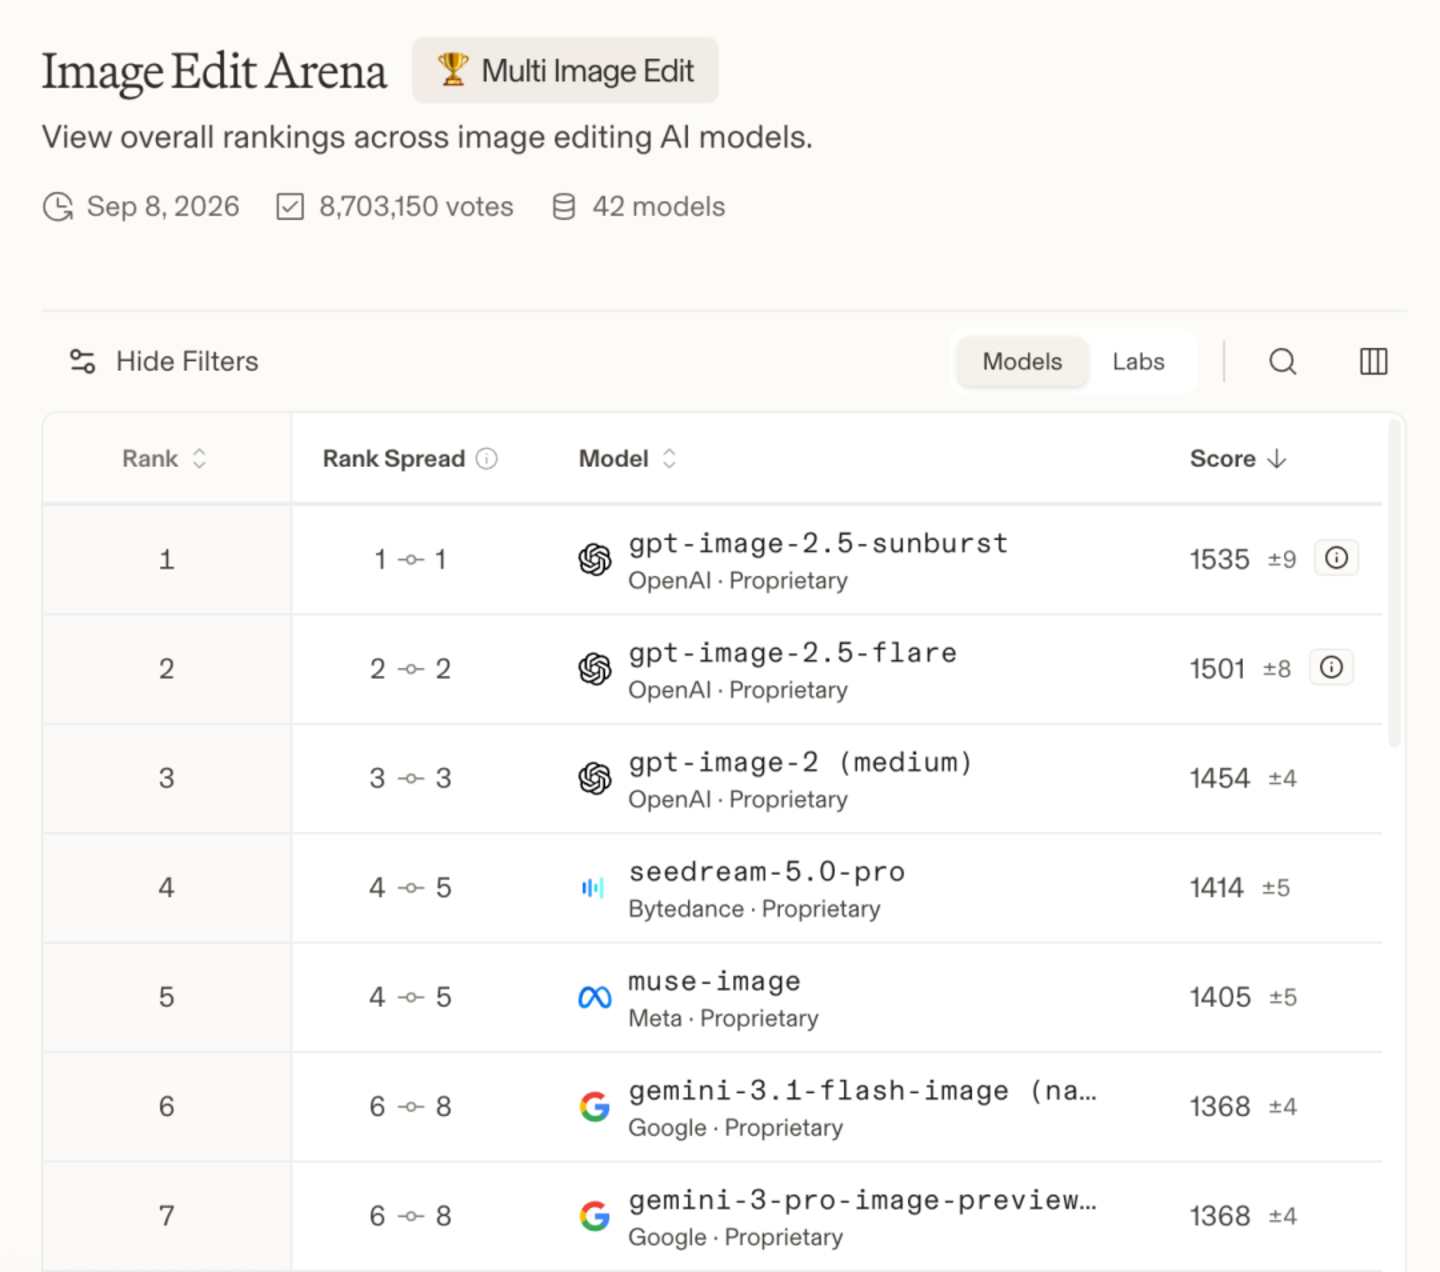Click OpenAI logo for gpt-image-2.5-flare
Image resolution: width=1440 pixels, height=1272 pixels.
(x=595, y=669)
